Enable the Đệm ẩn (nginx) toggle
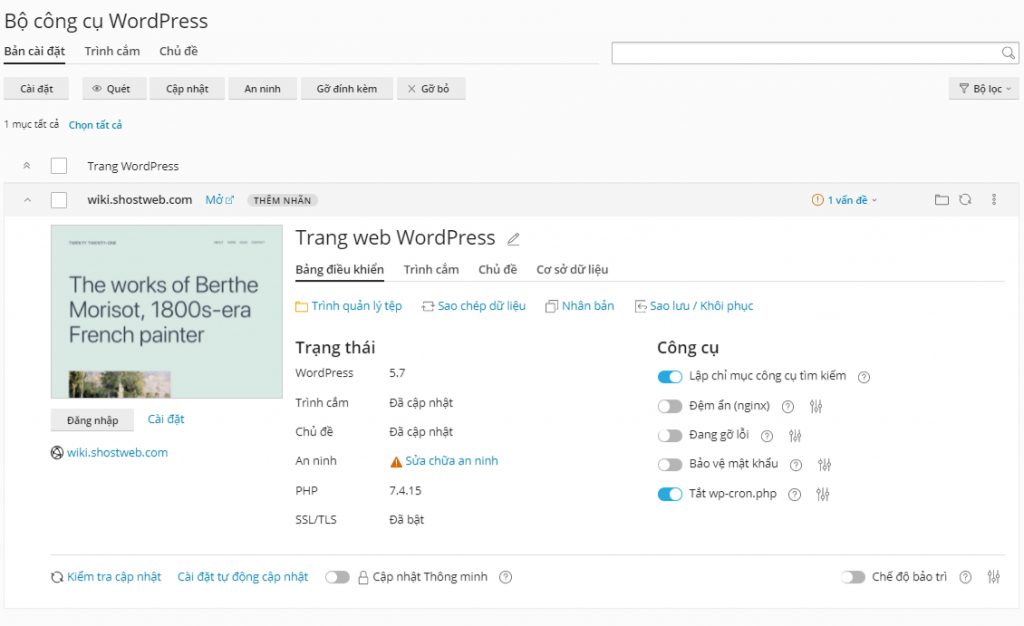 (670, 406)
